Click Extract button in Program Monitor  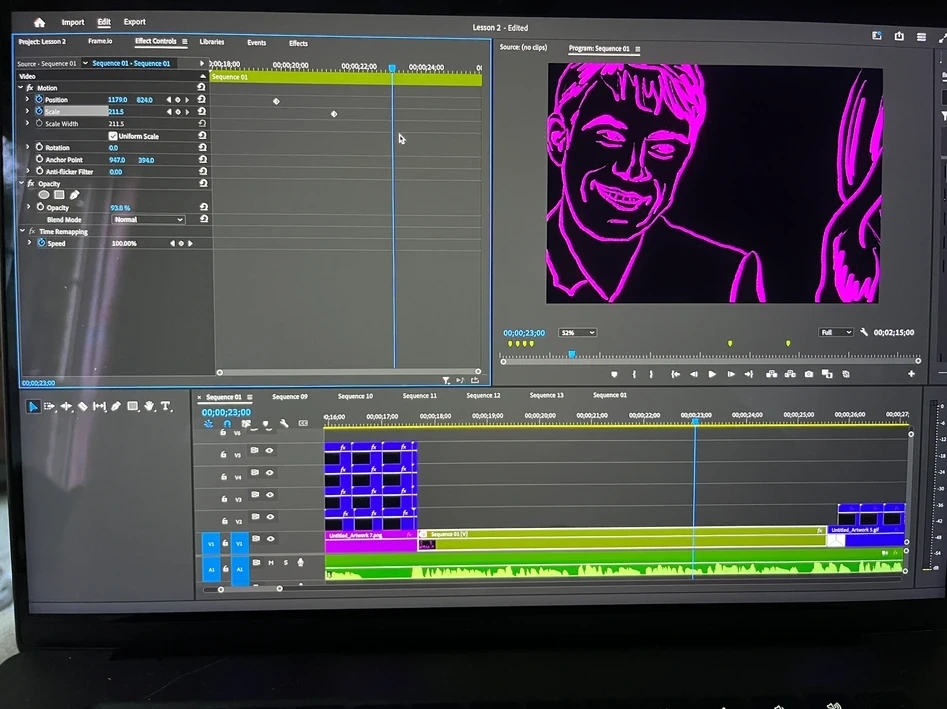[790, 374]
